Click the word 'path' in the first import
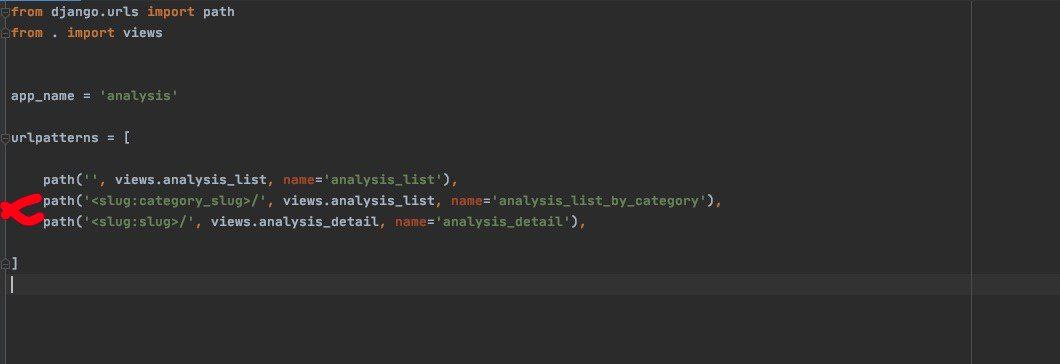Image resolution: width=1060 pixels, height=364 pixels. tap(218, 12)
